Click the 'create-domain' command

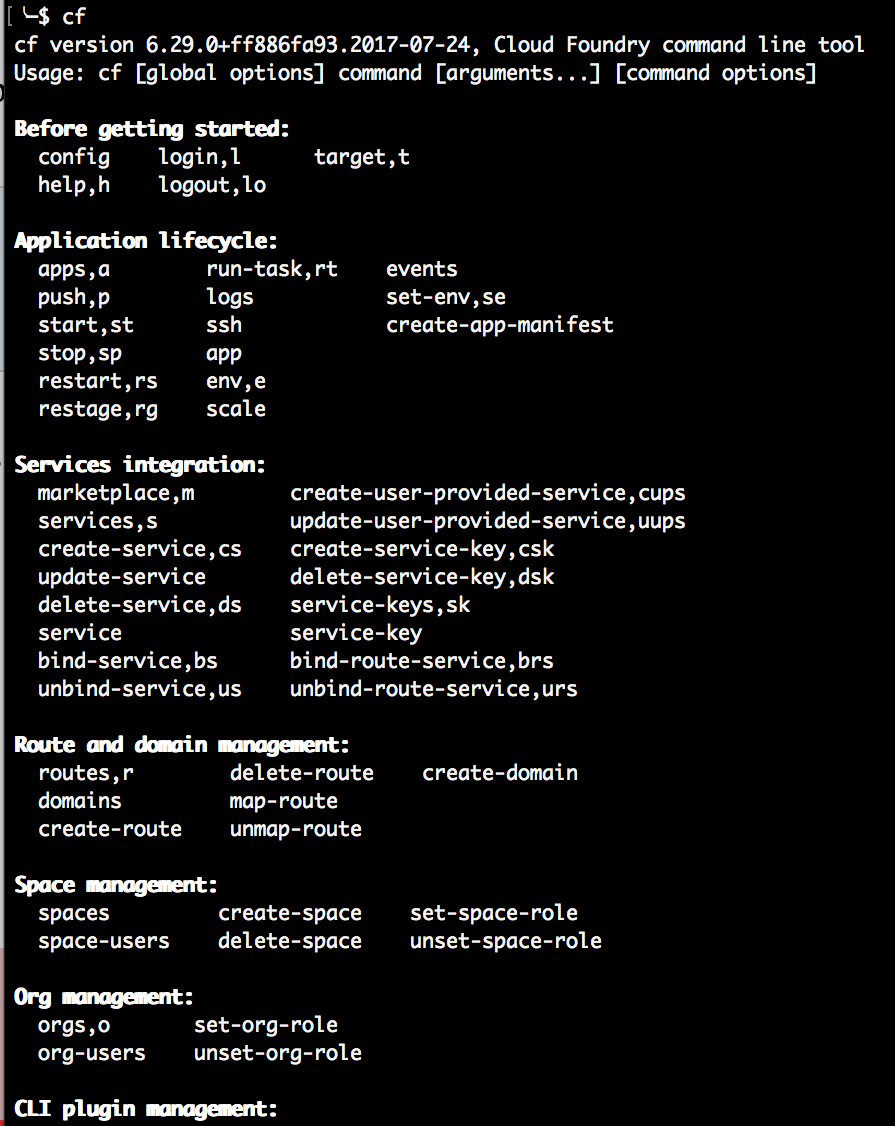[500, 773]
